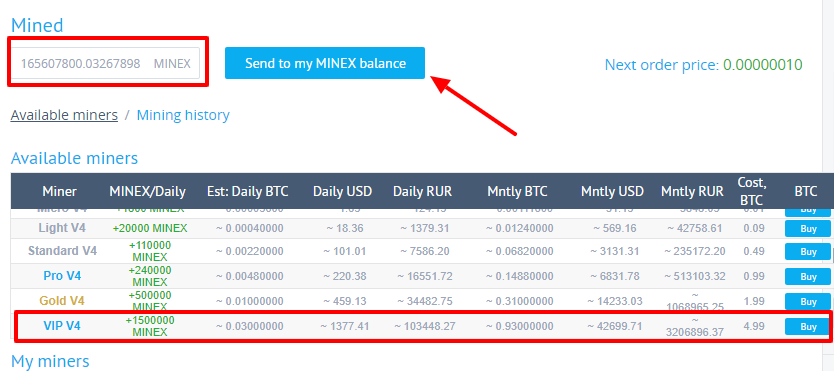This screenshot has width=834, height=371.
Task: Click the +500000 MINEX daily value
Action: click(x=149, y=301)
